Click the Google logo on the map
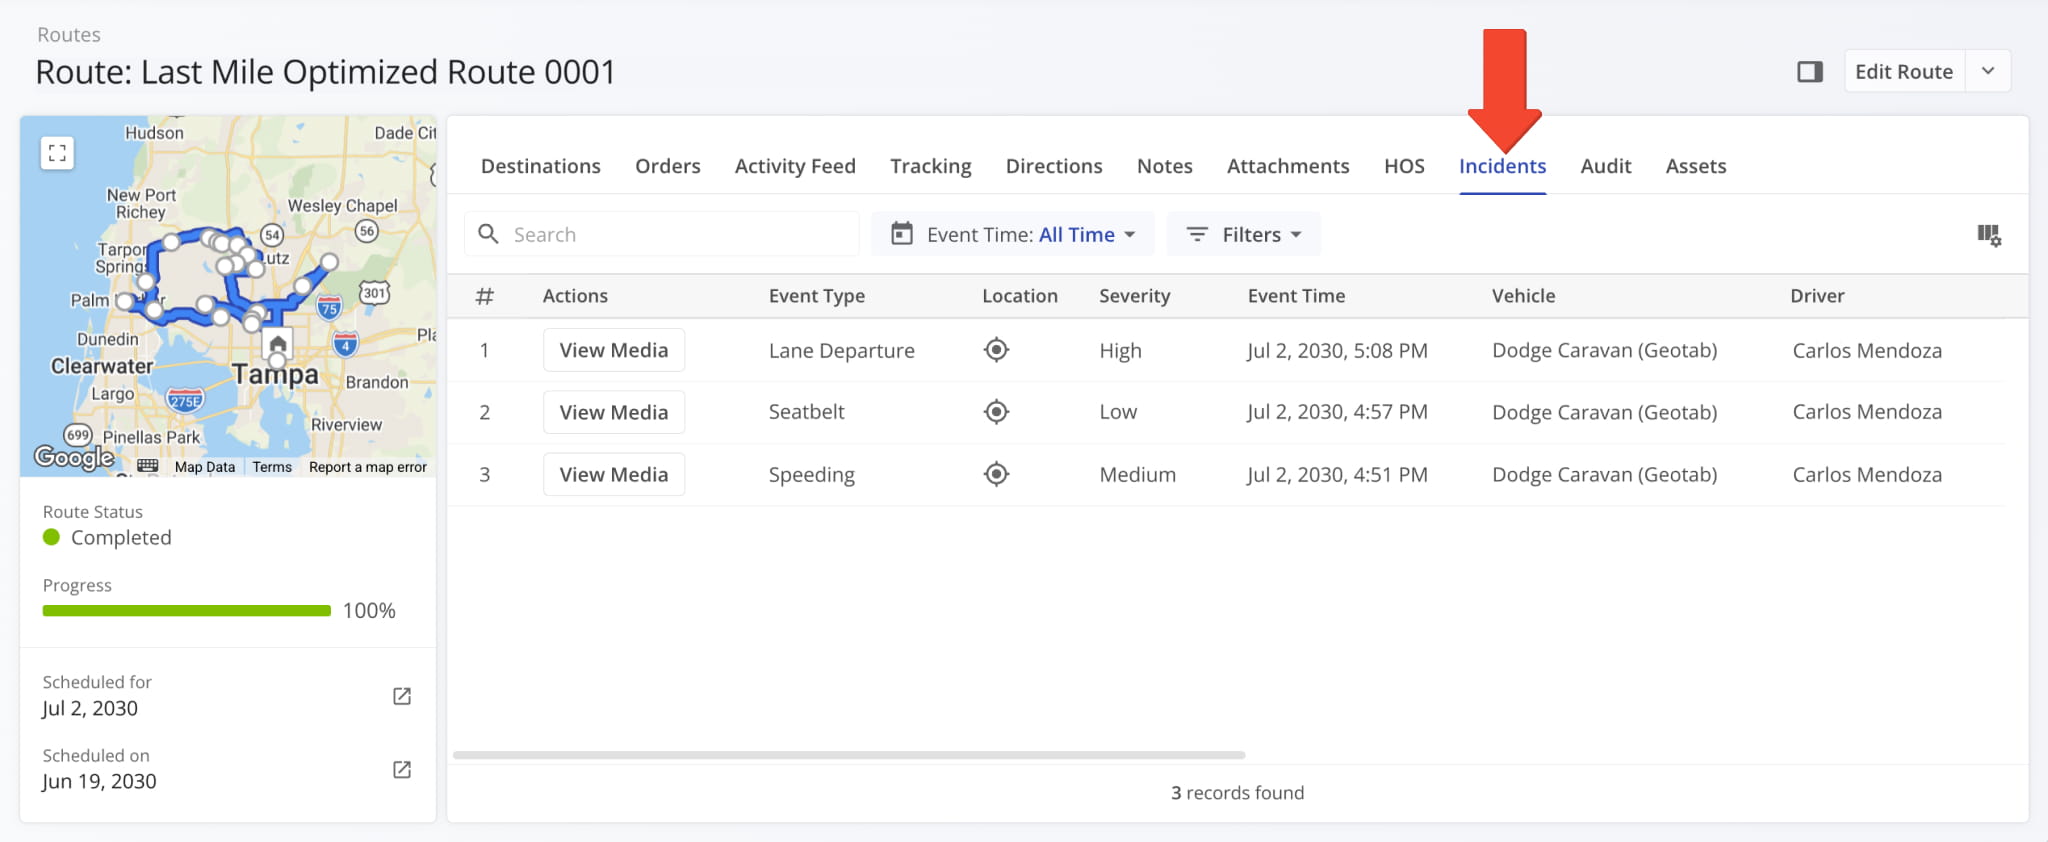 (74, 457)
